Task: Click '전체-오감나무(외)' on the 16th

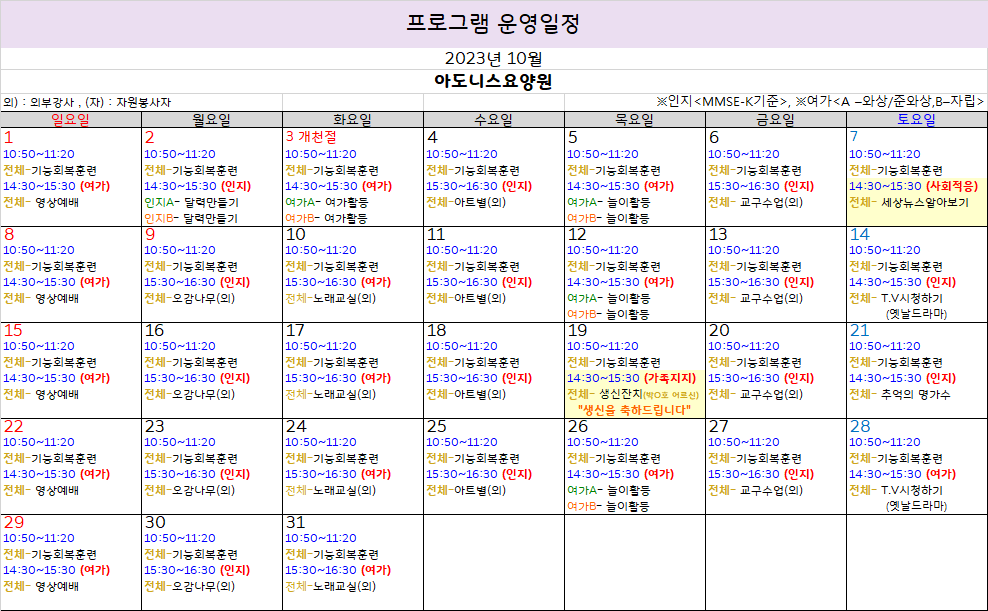Action: [190, 394]
